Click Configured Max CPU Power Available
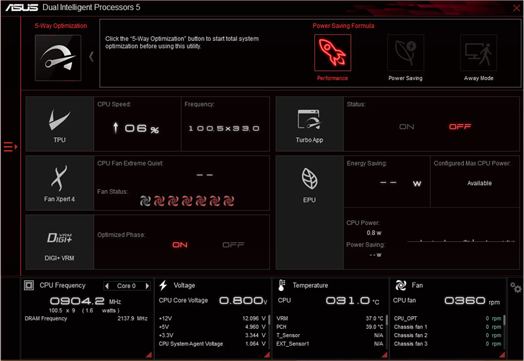The width and height of the screenshot is (524, 361). click(480, 183)
